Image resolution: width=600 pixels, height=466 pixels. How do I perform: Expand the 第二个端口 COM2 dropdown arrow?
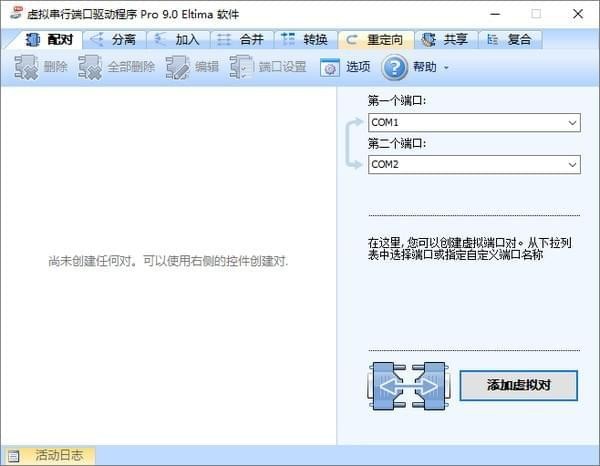572,165
